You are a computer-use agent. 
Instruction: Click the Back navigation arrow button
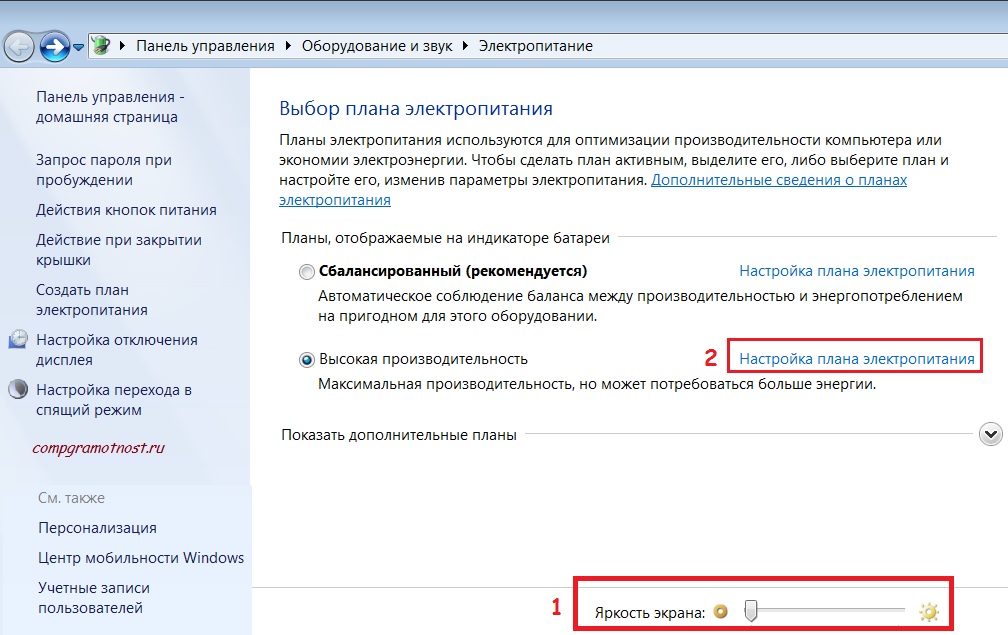click(19, 46)
